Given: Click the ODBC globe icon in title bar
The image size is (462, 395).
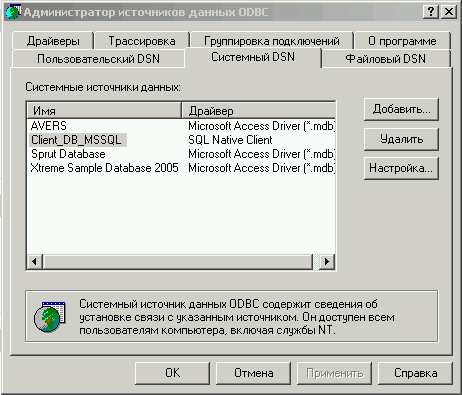Looking at the screenshot, I should point(13,12).
